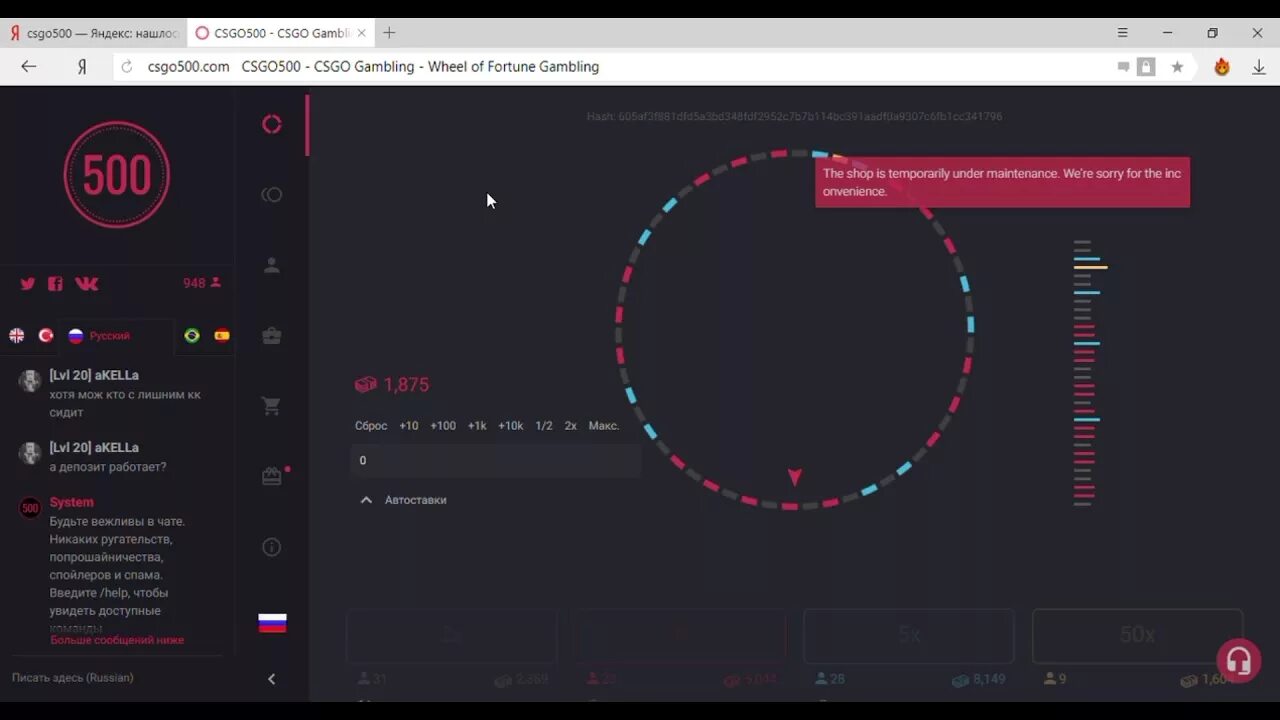This screenshot has width=1280, height=720.
Task: Switch chat to the Brazilian flag room
Action: (192, 336)
